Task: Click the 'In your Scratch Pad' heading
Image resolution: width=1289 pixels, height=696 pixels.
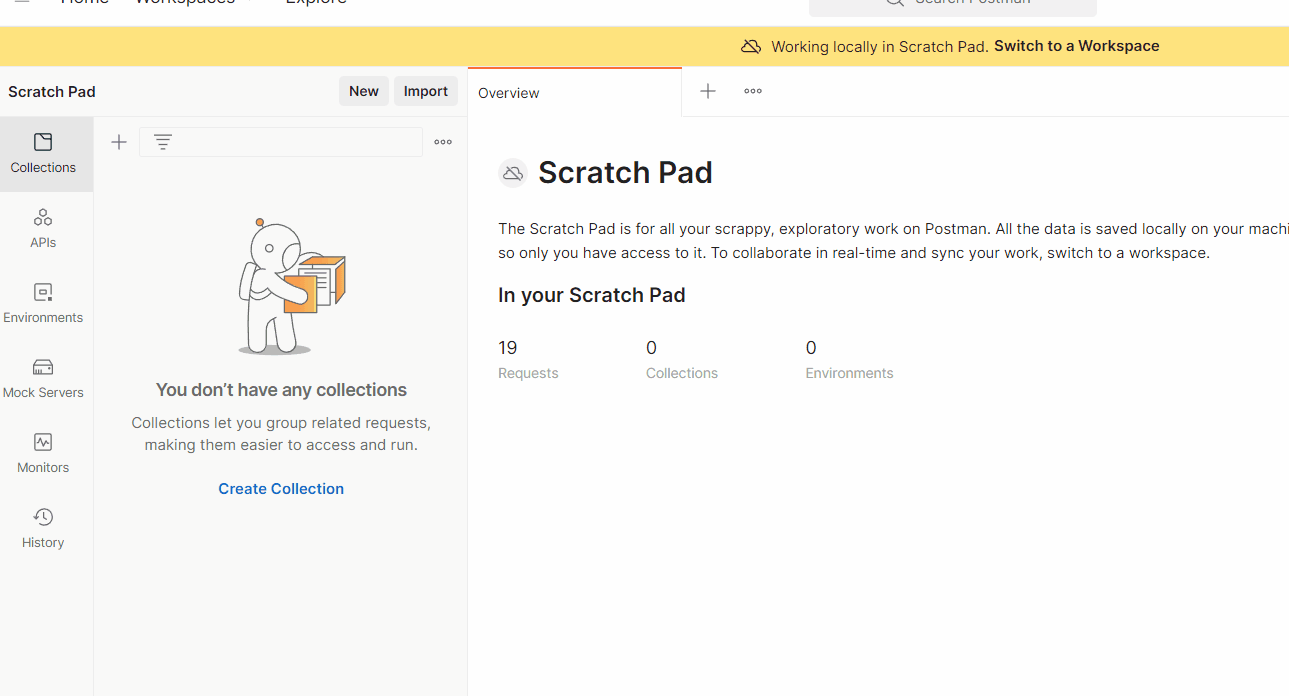Action: pyautogui.click(x=592, y=295)
